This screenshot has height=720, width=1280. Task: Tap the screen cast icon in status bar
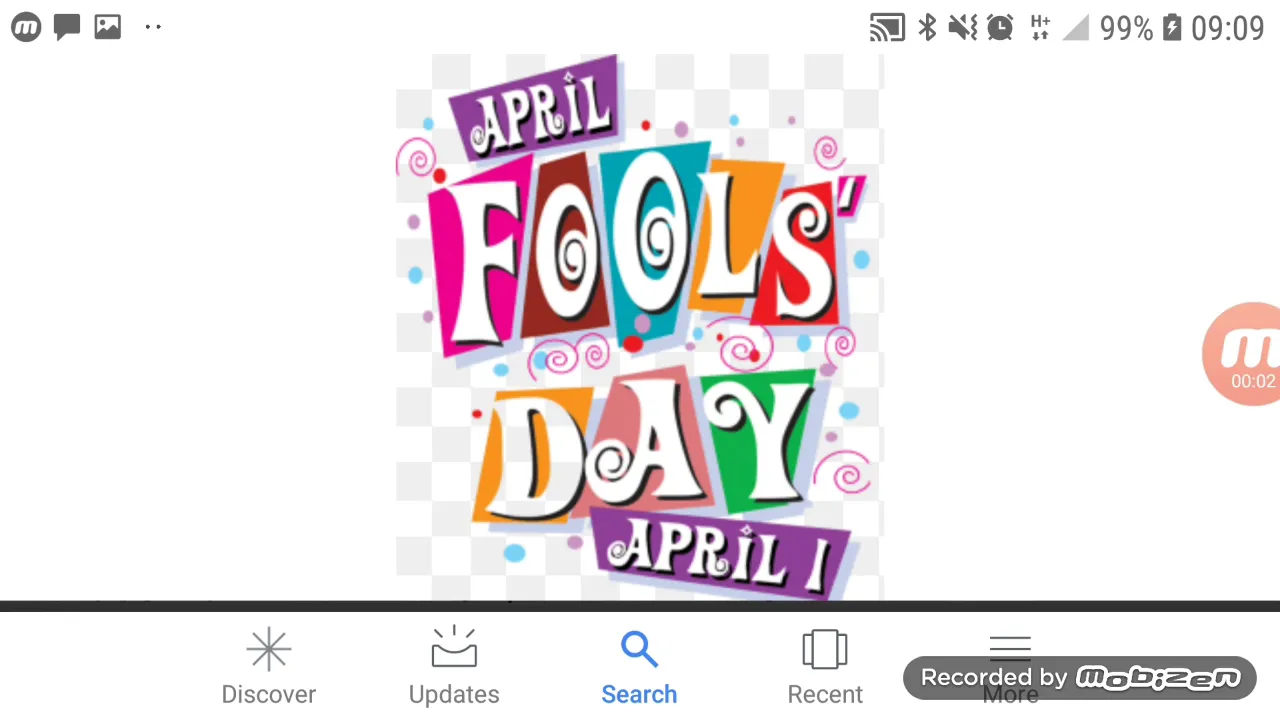pos(887,28)
